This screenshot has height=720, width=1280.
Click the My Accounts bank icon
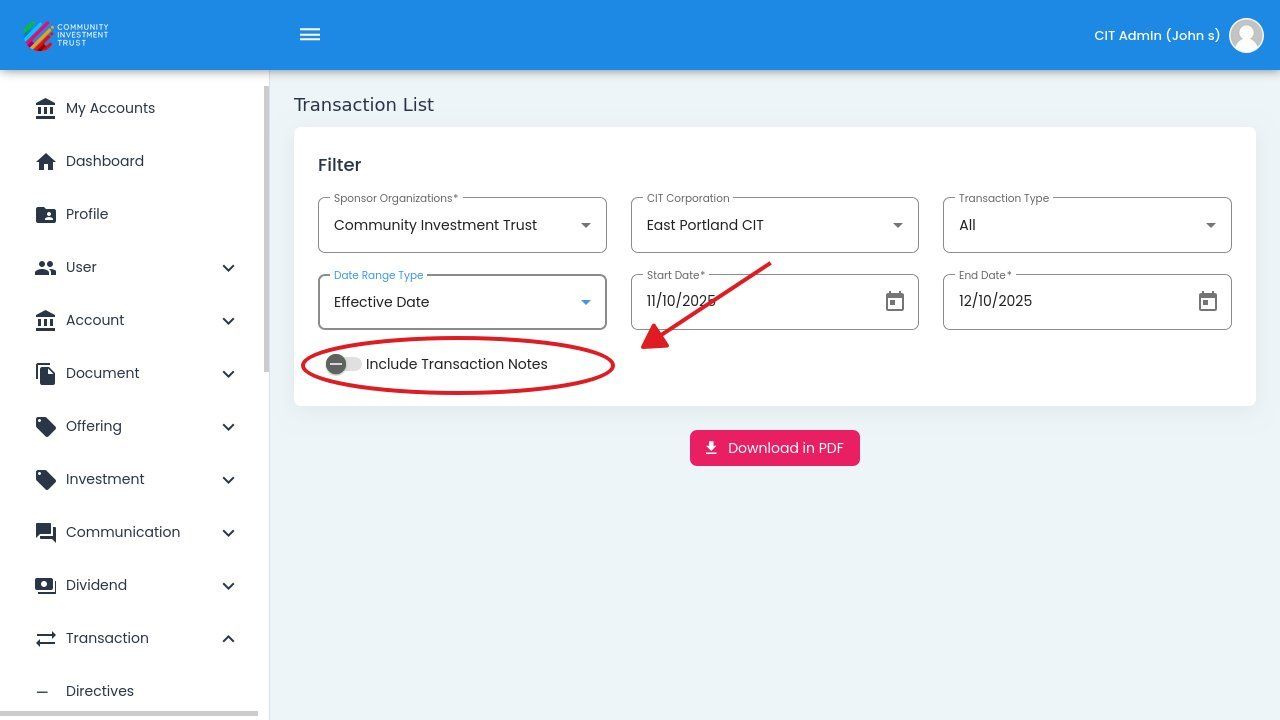(45, 108)
